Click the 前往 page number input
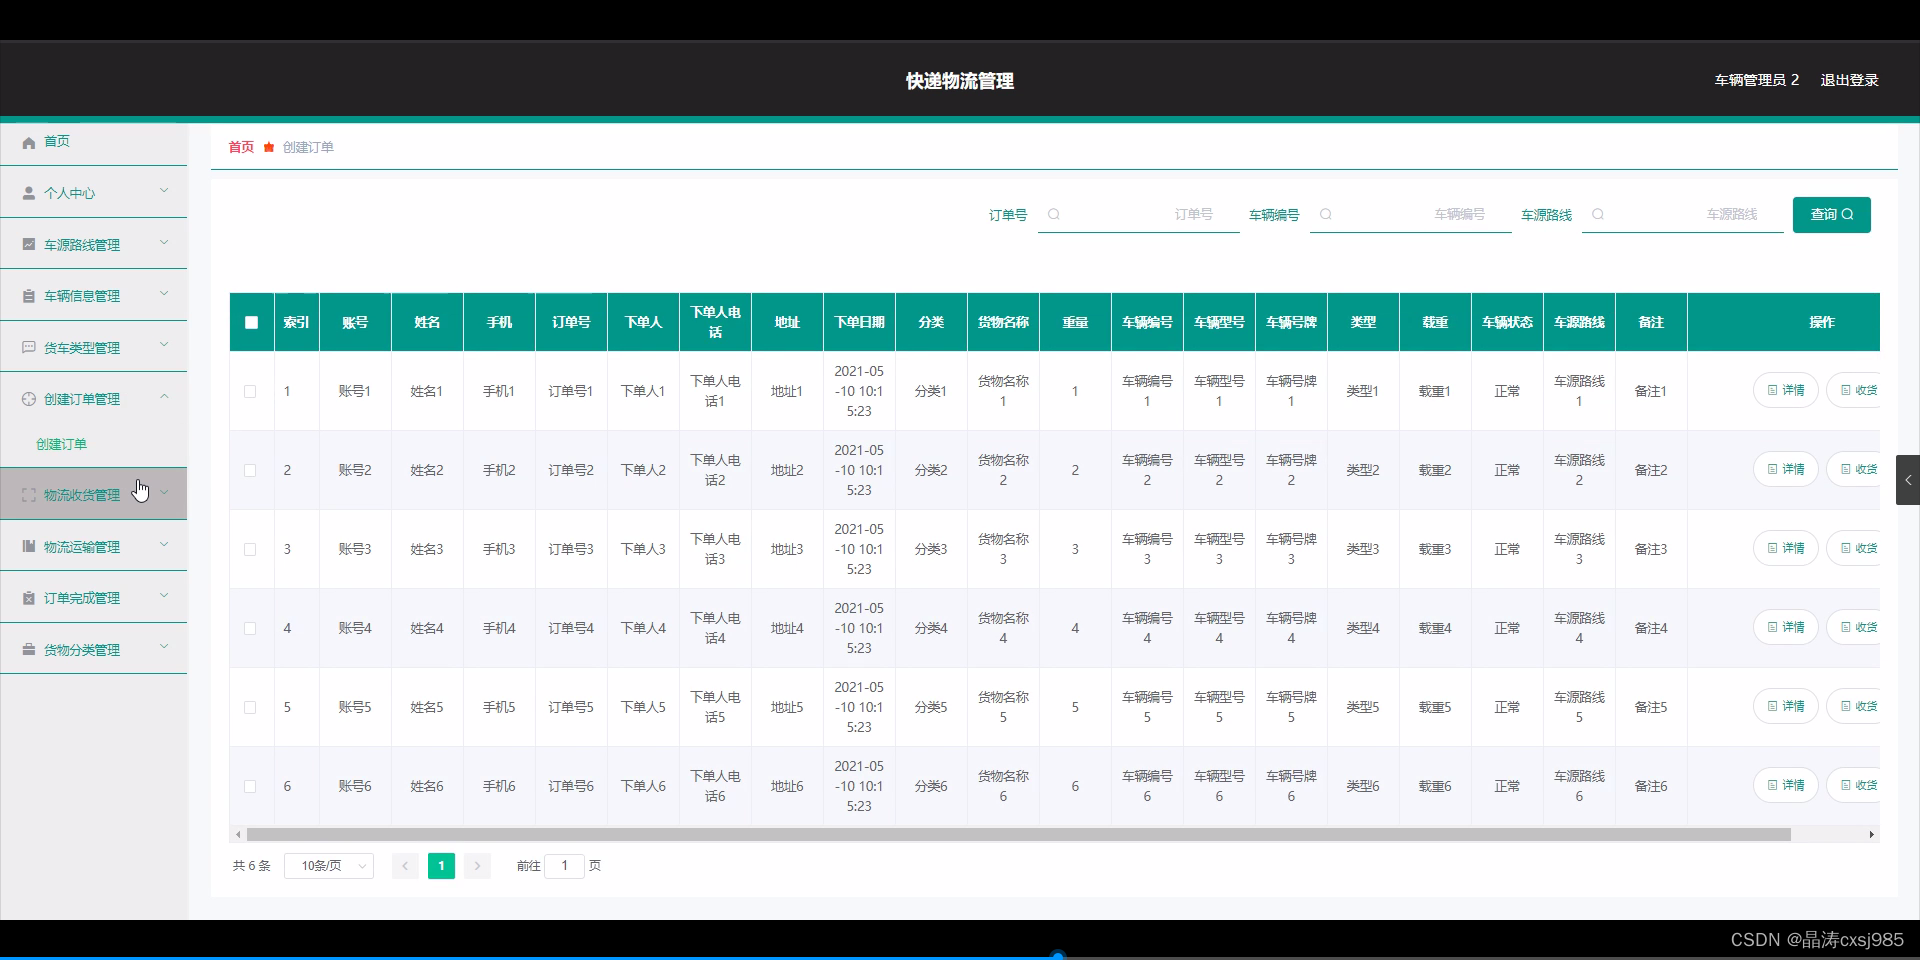The image size is (1920, 960). [x=564, y=866]
